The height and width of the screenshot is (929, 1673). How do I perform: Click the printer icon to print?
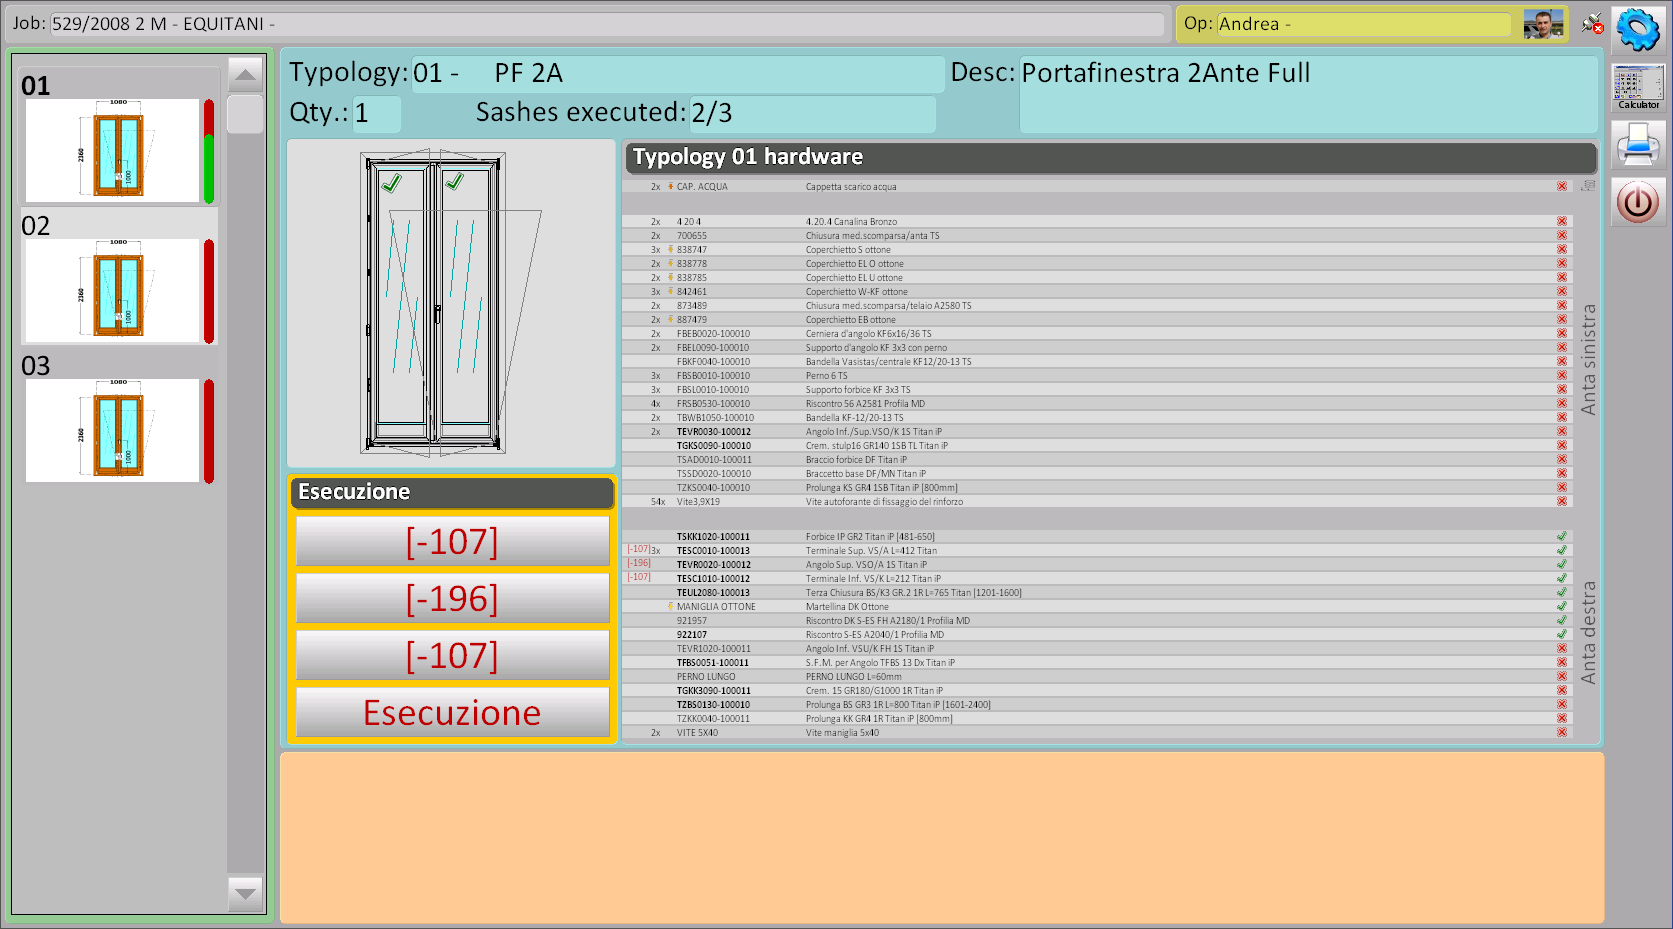[x=1637, y=145]
